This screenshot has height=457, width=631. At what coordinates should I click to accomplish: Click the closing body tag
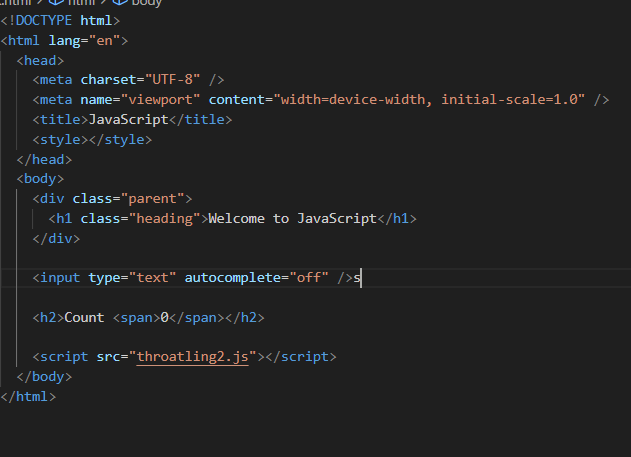tap(44, 377)
